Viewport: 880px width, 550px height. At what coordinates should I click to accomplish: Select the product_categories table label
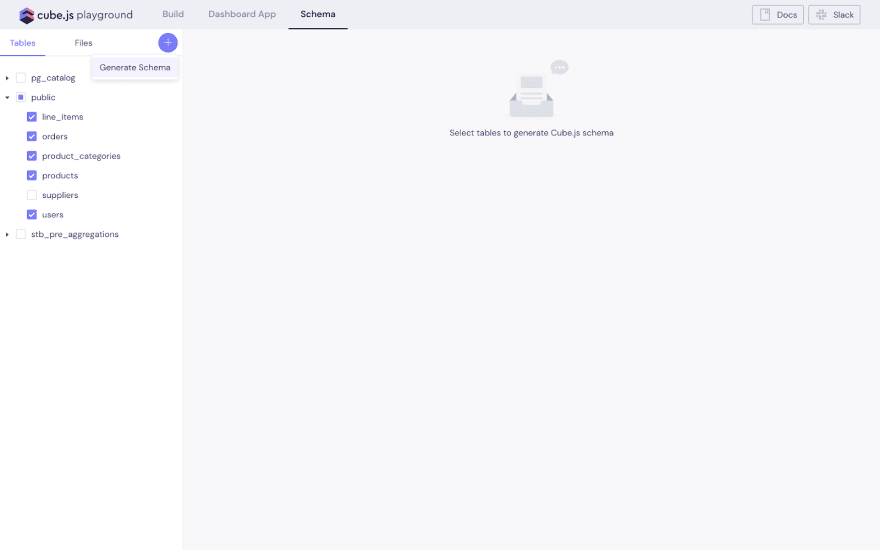point(81,156)
